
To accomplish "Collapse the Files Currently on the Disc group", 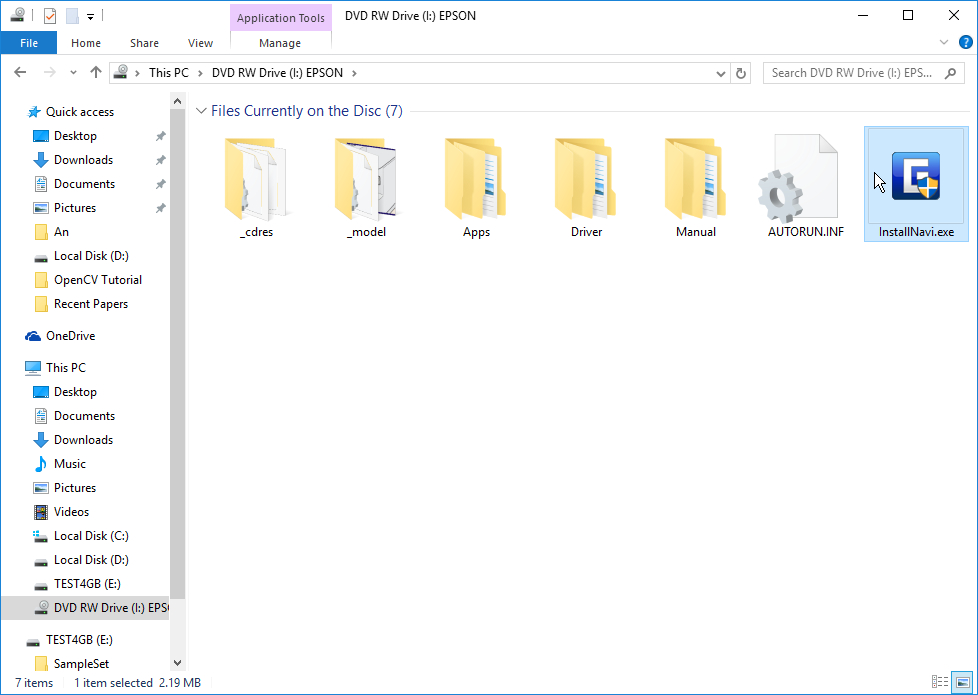I will 201,111.
